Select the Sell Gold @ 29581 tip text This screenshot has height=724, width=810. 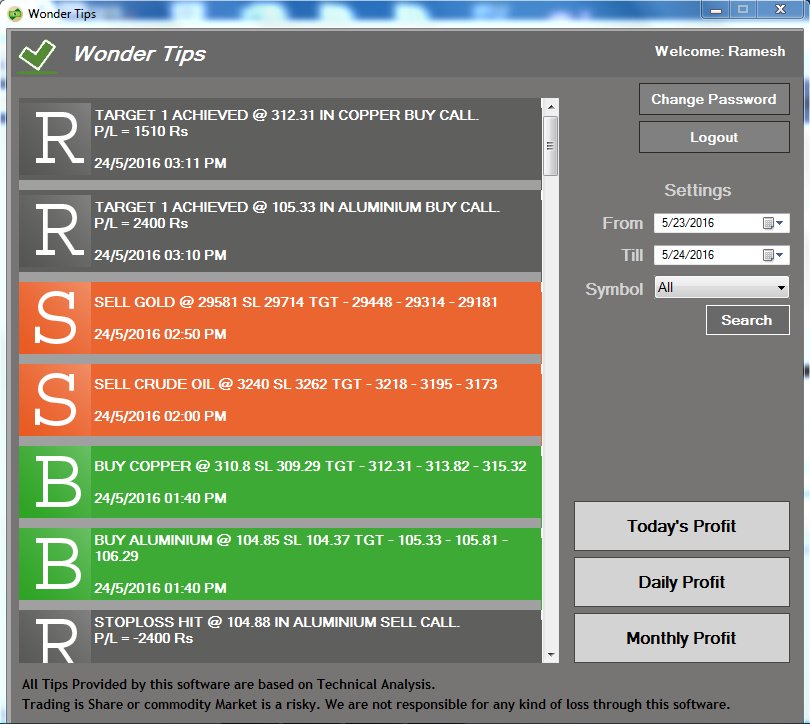pos(295,302)
